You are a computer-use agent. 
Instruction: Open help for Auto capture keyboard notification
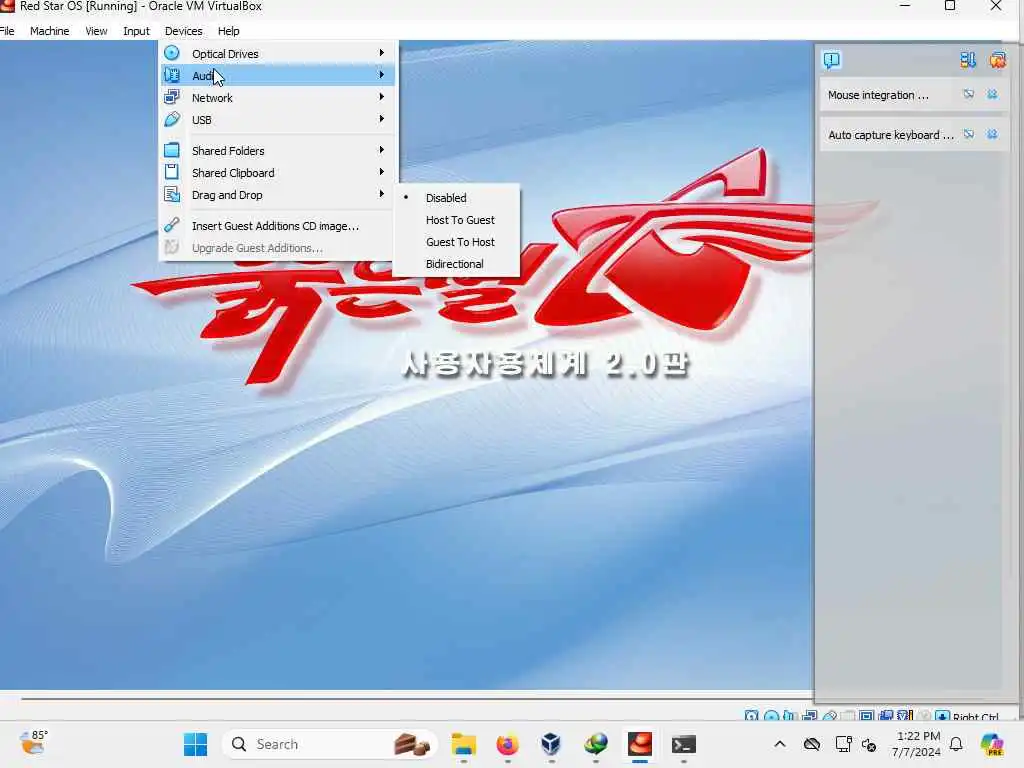[x=968, y=135]
